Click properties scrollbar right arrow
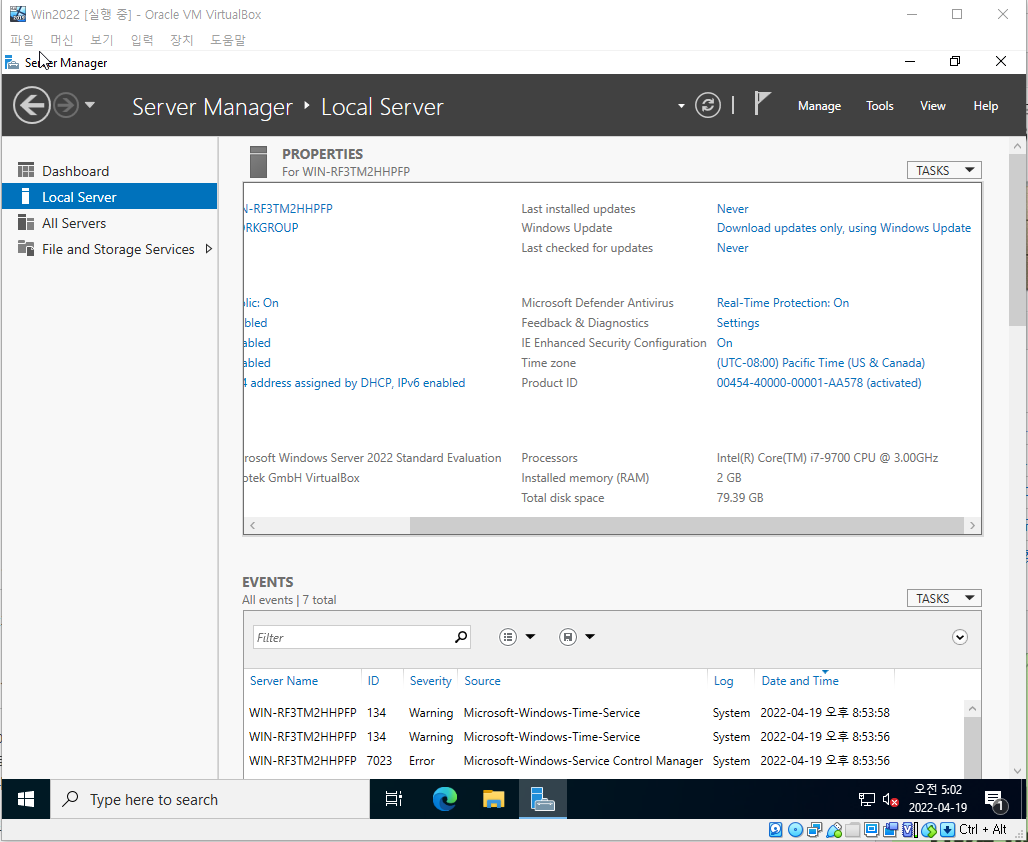The width and height of the screenshot is (1028, 842). pyautogui.click(x=972, y=525)
